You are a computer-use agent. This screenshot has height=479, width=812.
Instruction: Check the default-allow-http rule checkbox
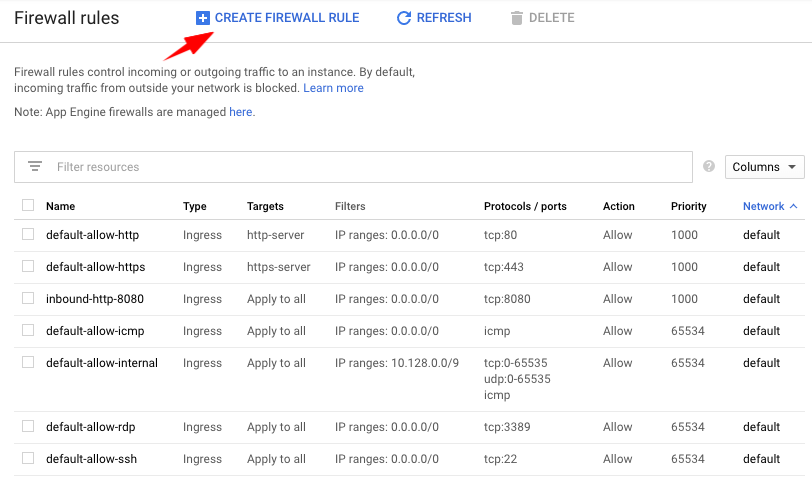(28, 235)
